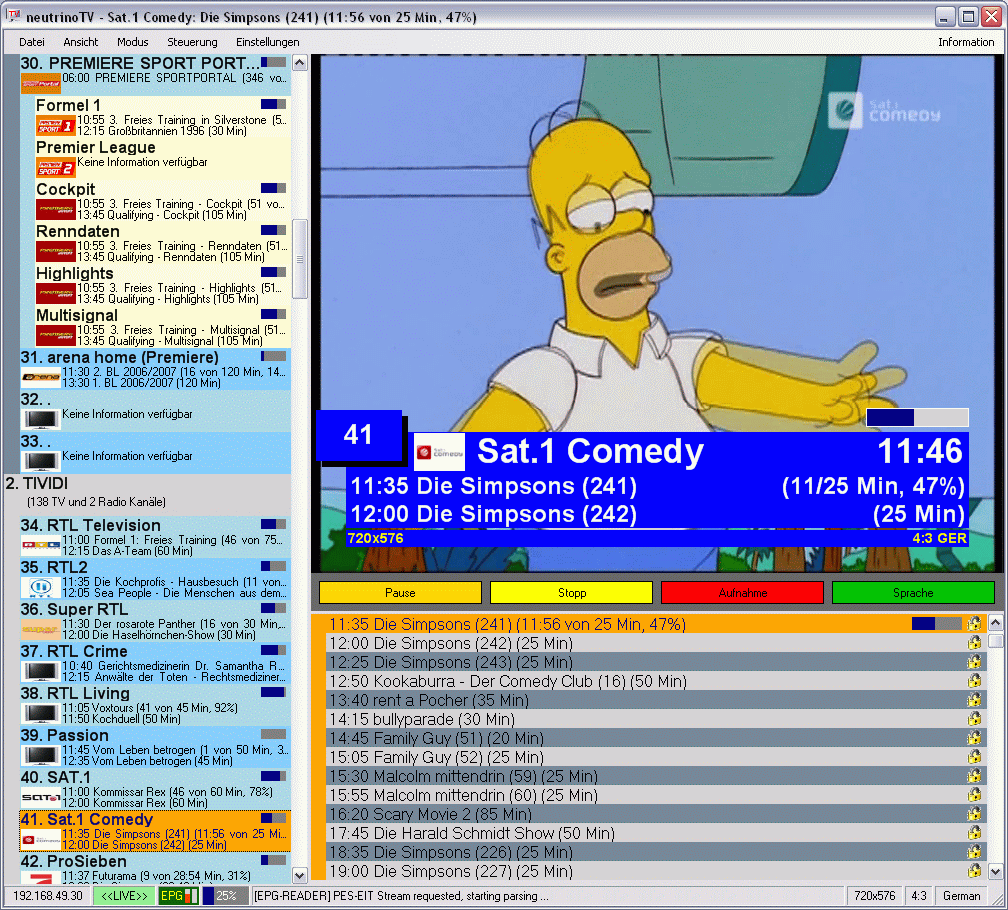Select channel 42. ProSieben

coord(156,869)
